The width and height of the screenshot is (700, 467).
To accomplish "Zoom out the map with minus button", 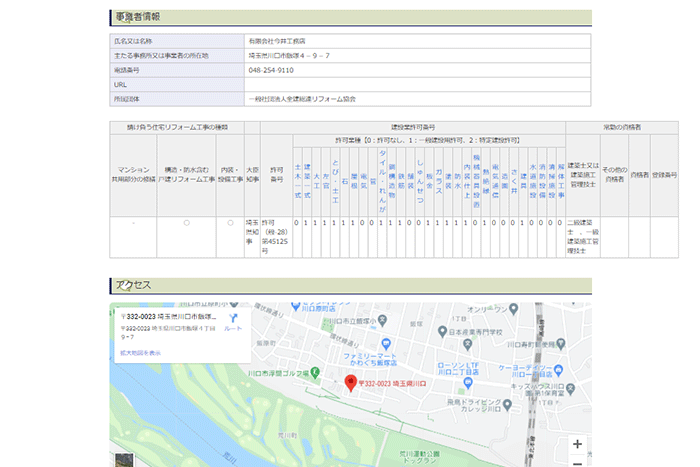I will 577,462.
